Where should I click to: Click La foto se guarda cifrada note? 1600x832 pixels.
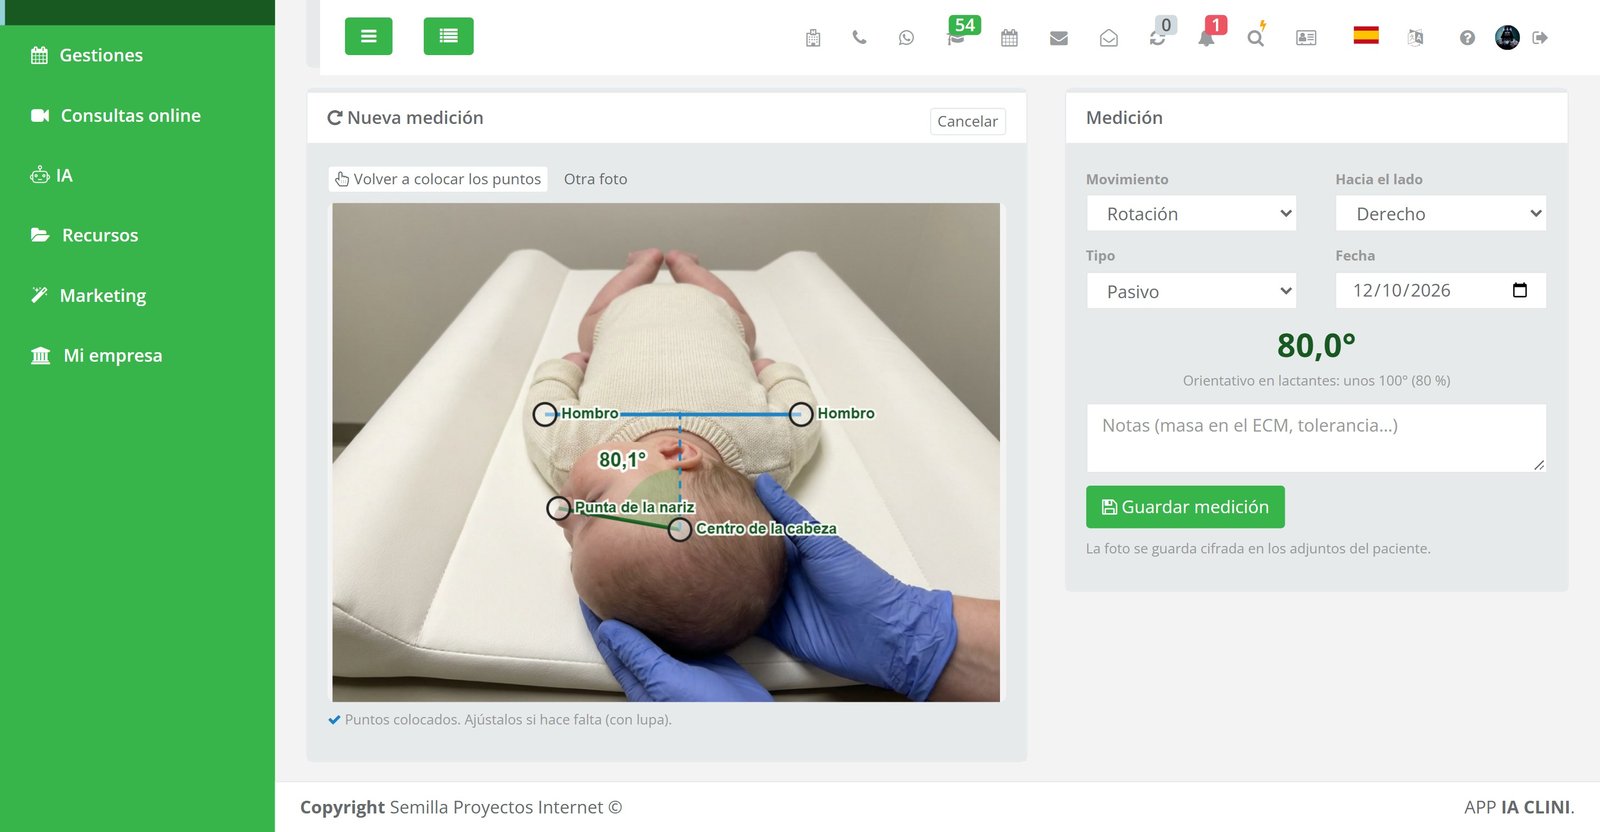coord(1258,549)
